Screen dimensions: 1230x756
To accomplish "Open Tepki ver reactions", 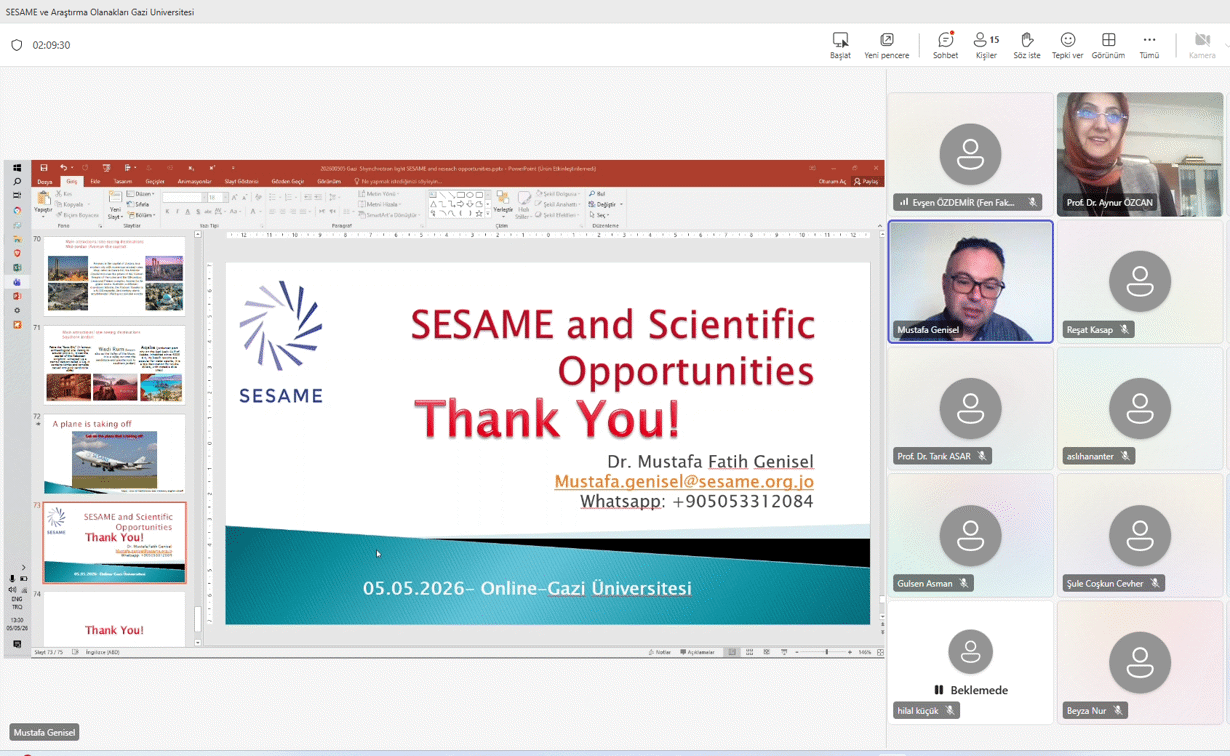I will coord(1067,45).
